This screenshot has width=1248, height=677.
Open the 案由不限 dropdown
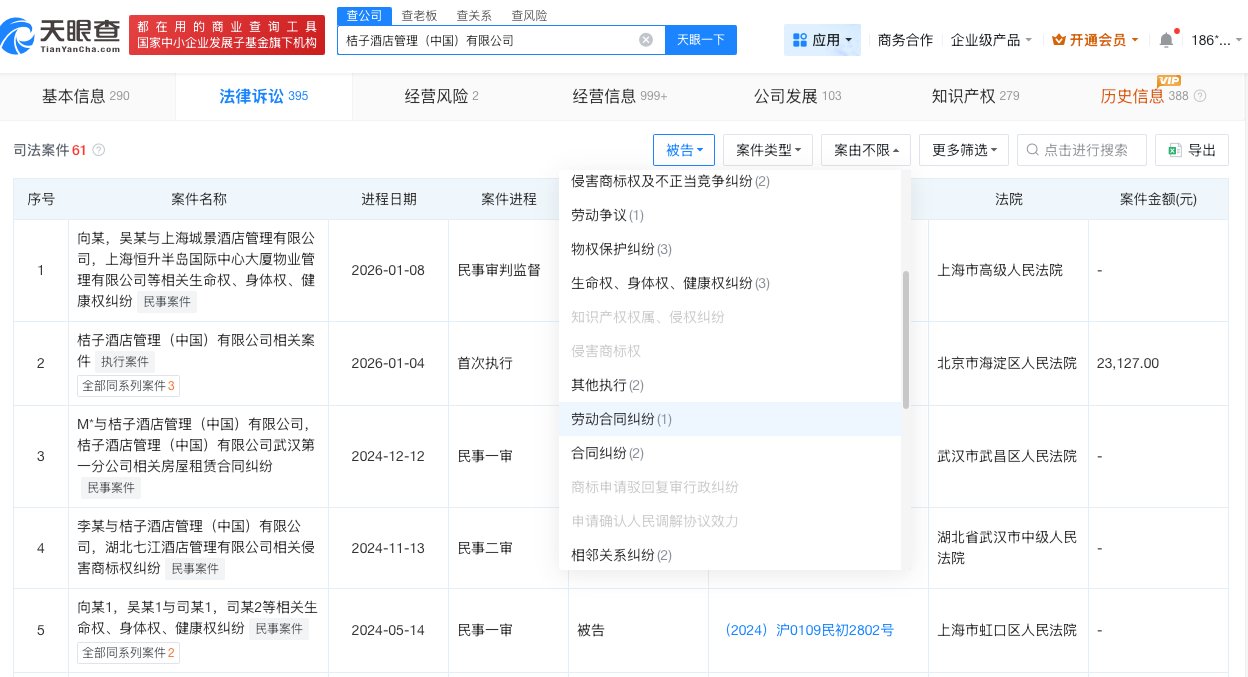(865, 149)
